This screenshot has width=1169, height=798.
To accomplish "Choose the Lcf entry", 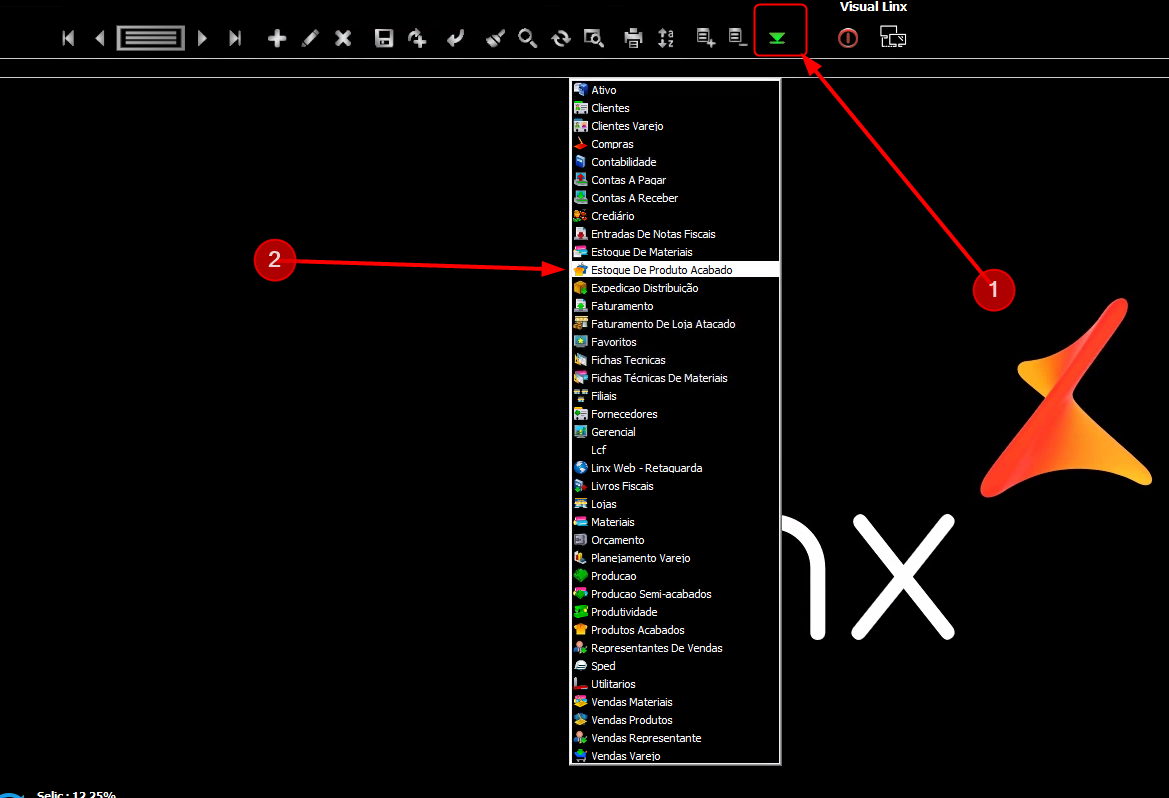I will point(675,450).
